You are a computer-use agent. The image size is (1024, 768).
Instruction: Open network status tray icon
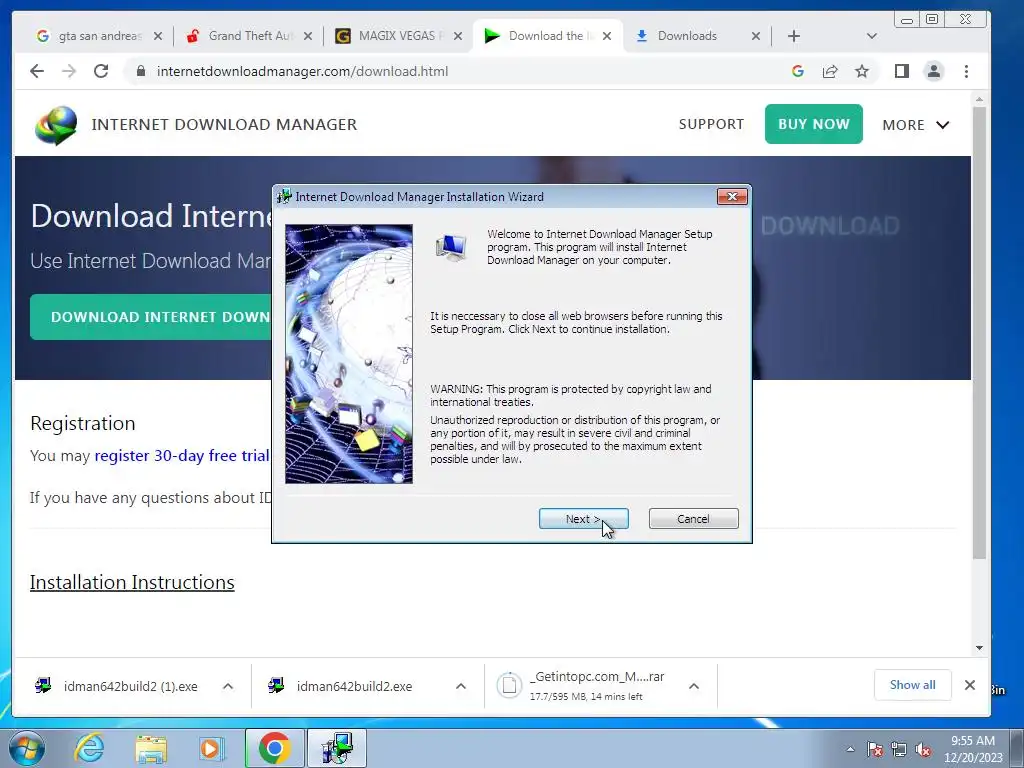pyautogui.click(x=899, y=750)
